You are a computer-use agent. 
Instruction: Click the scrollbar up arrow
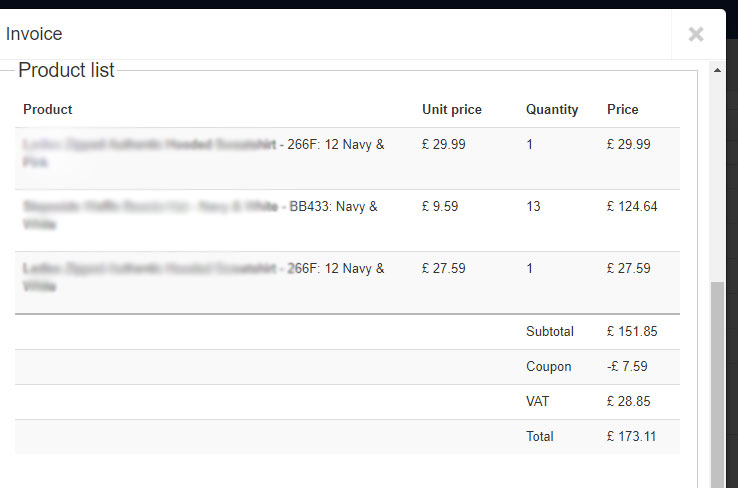[716, 70]
